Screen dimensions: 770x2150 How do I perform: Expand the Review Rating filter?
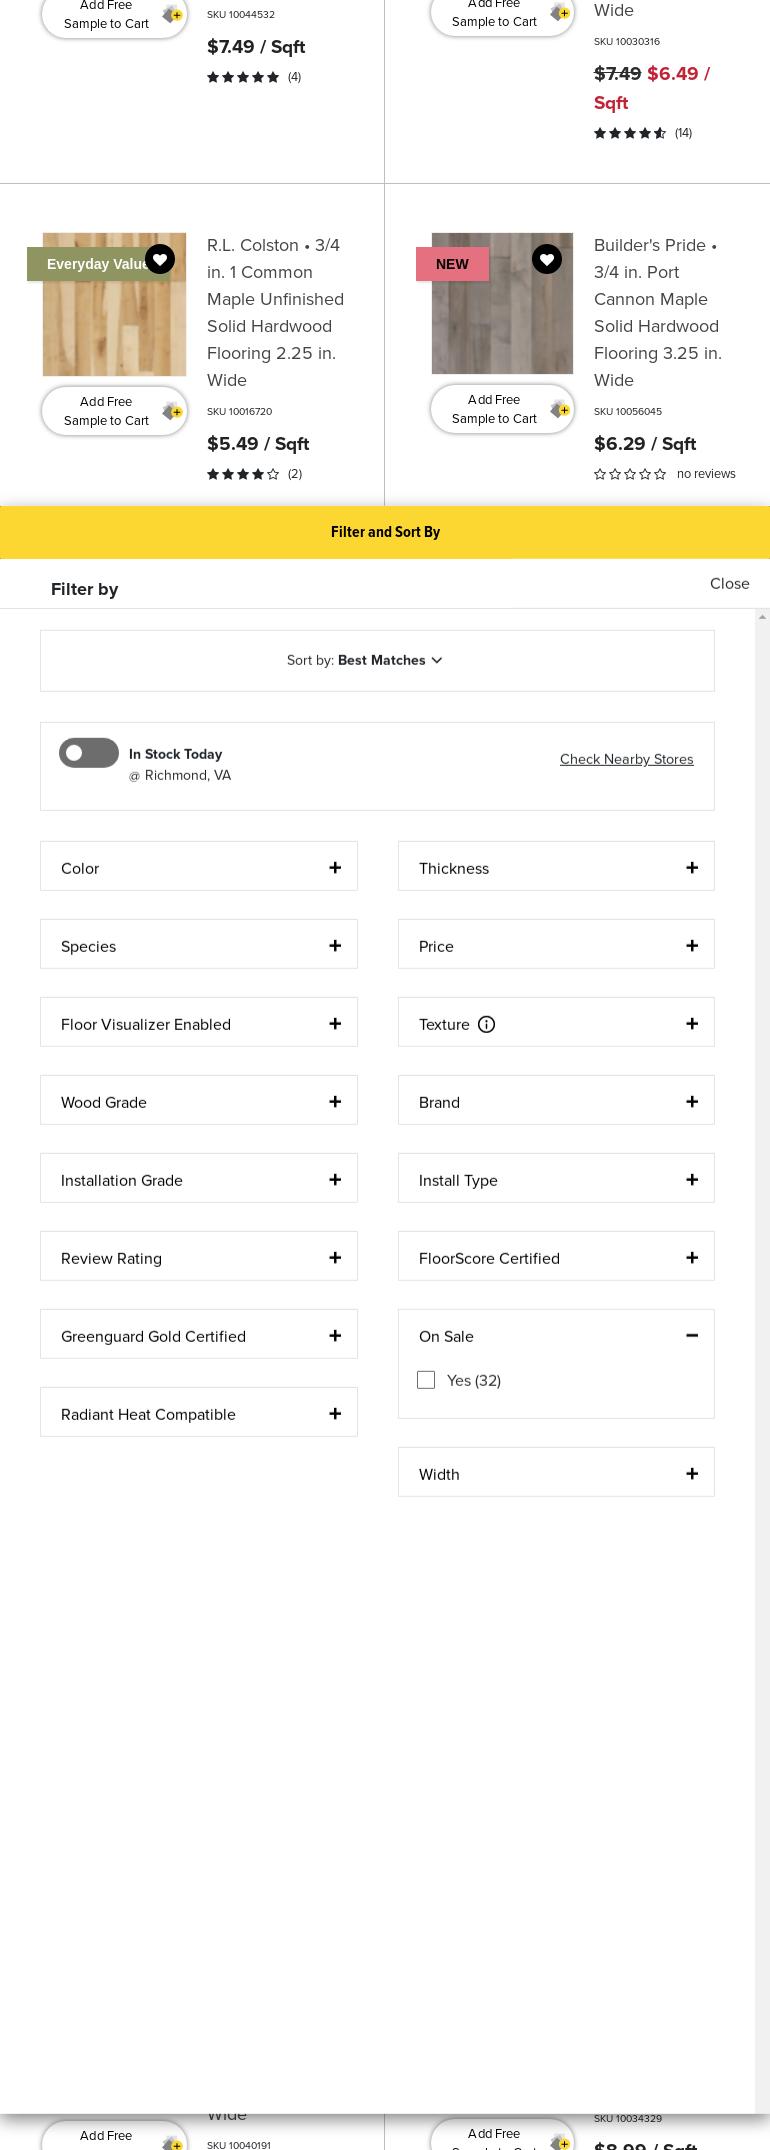click(x=199, y=1258)
